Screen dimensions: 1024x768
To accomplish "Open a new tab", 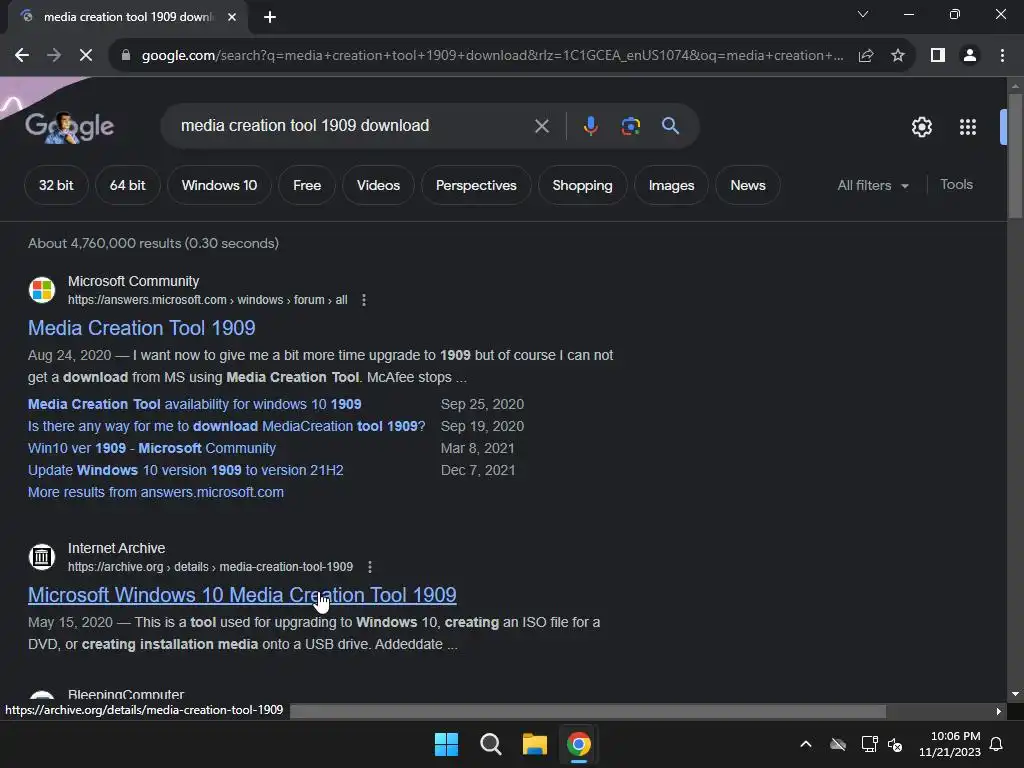I will point(270,17).
